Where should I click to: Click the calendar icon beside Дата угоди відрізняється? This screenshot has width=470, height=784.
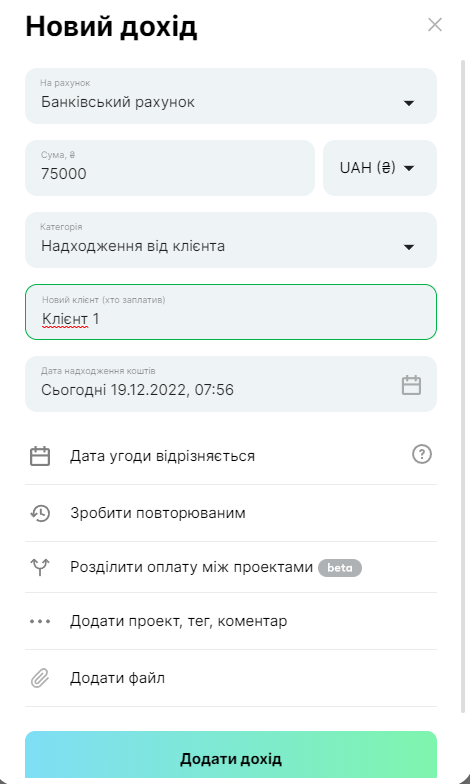click(x=40, y=456)
